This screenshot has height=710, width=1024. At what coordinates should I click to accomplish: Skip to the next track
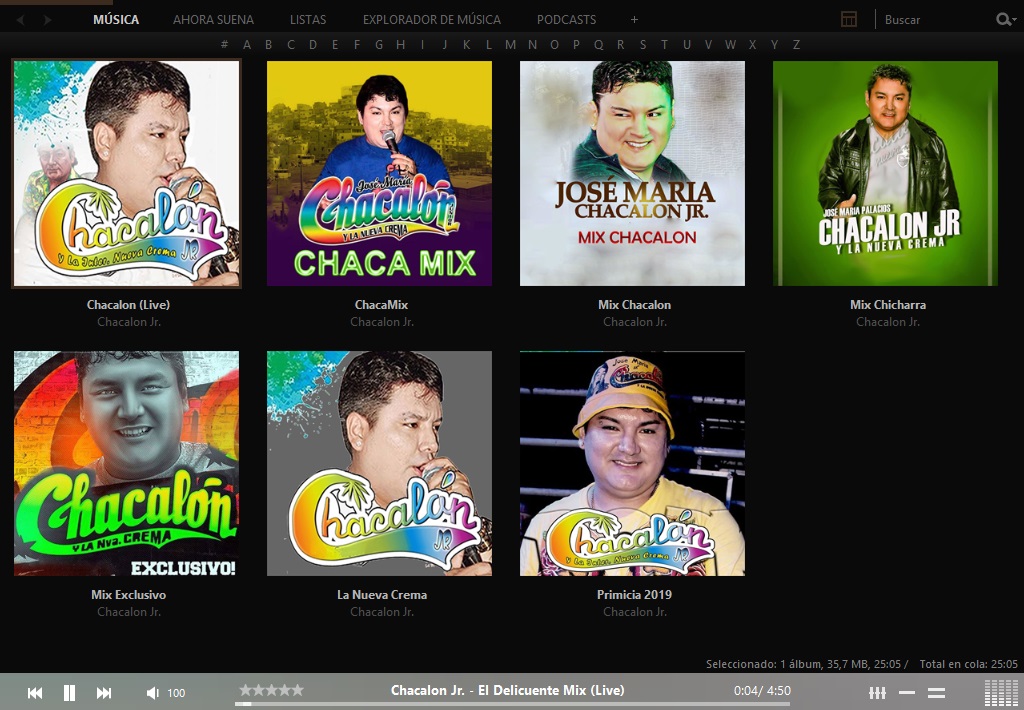[x=103, y=691]
